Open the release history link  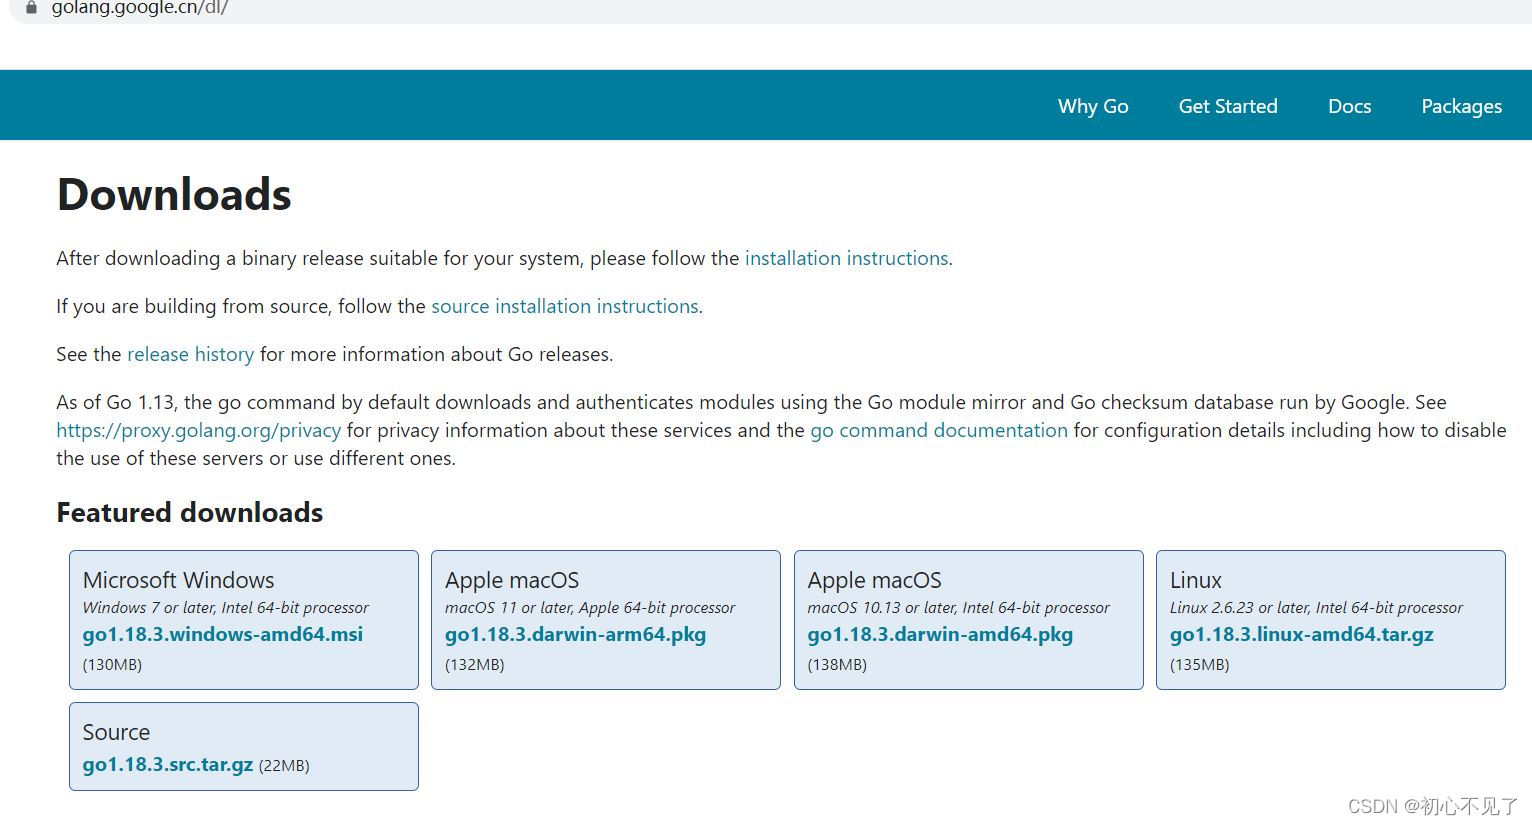click(x=190, y=354)
